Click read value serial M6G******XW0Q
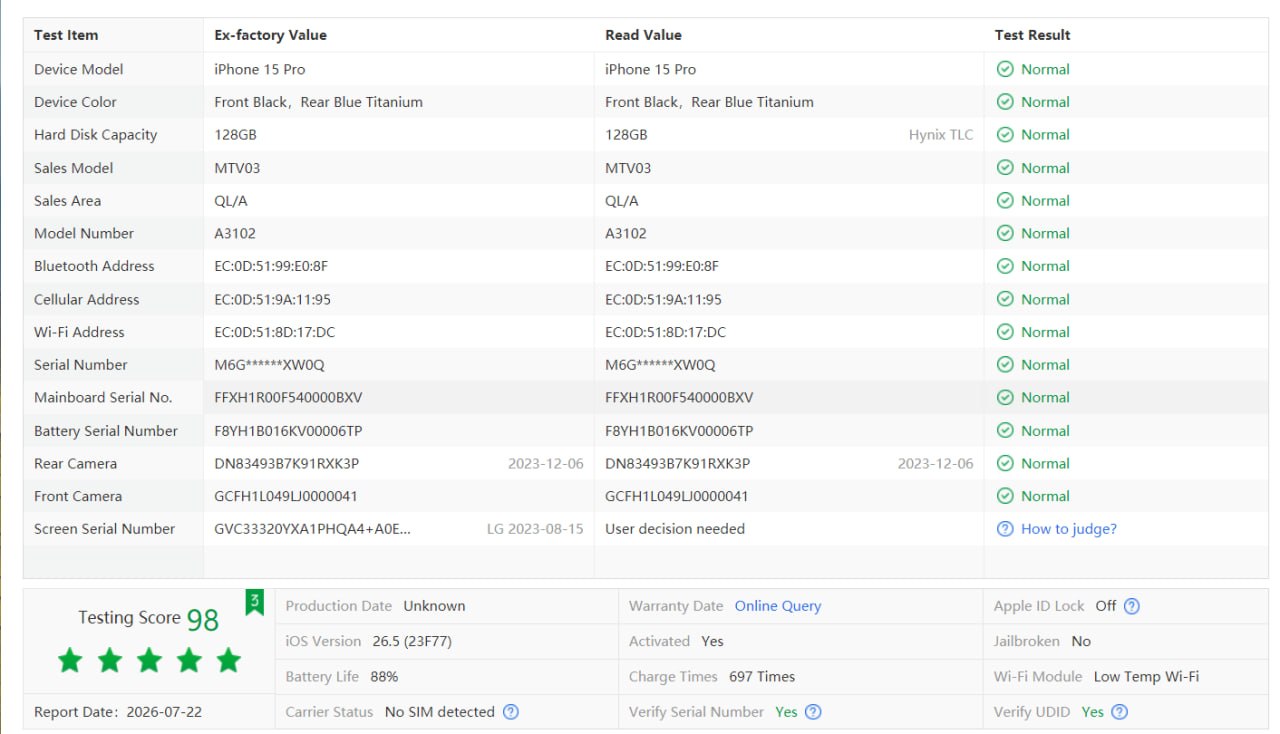 pyautogui.click(x=660, y=365)
